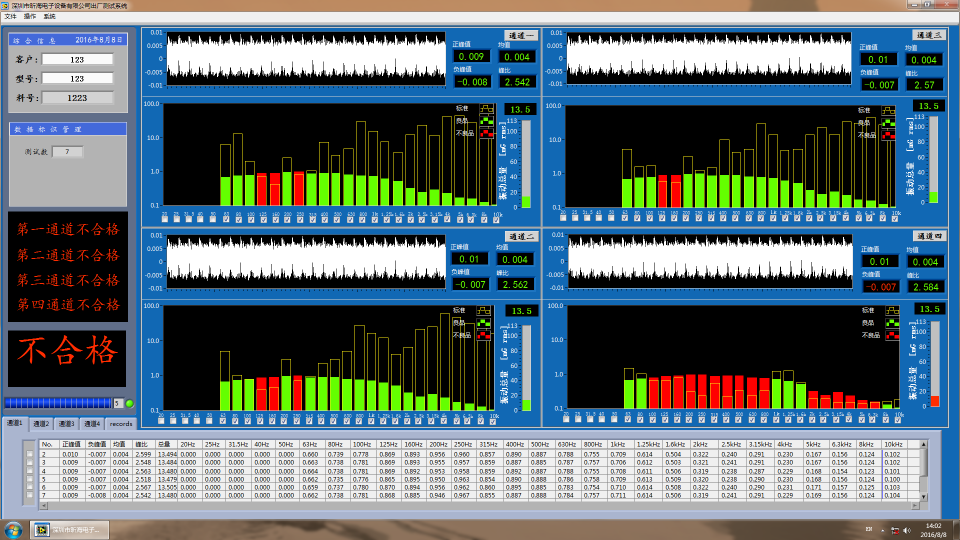960x540 pixels.
Task: Open the 文件 menu
Action: 10,17
